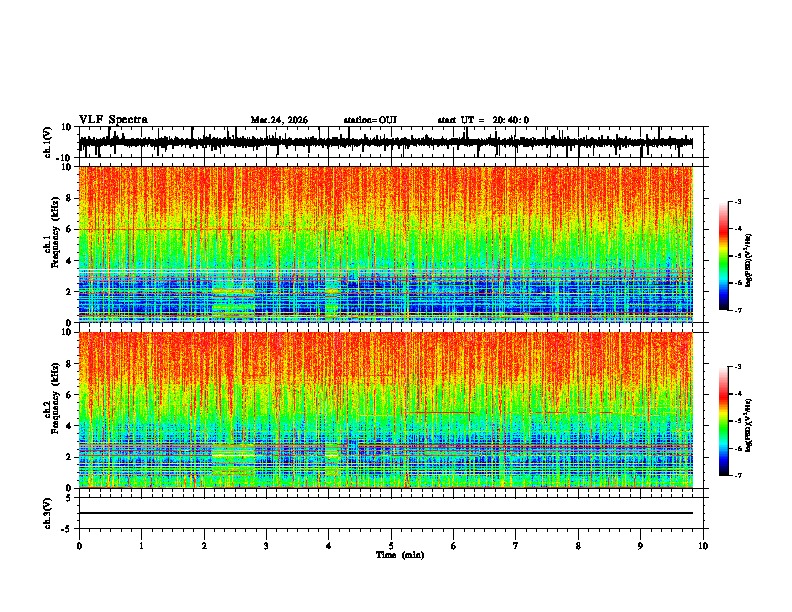Click the time axis tick label "9"
Screen dimensions: 792x612
(640, 546)
